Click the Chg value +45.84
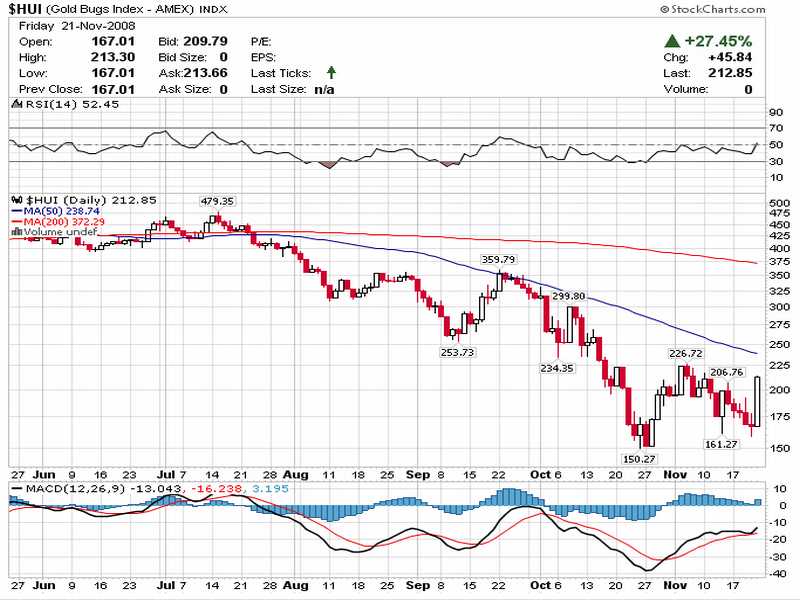Screen dimensions: 800x600 coord(730,57)
